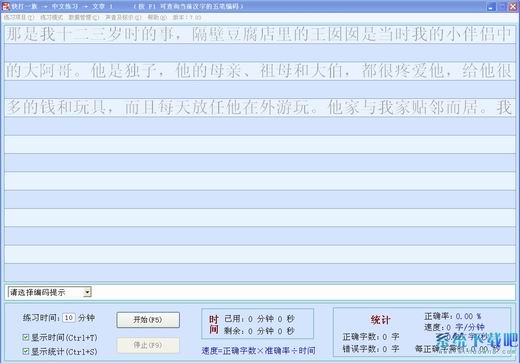Click the app icon in title bar
Image resolution: width=520 pixels, height=363 pixels.
point(6,6)
